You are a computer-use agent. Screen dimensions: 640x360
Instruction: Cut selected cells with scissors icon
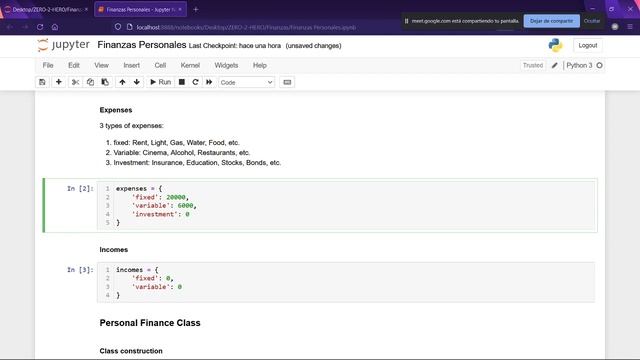[75, 82]
